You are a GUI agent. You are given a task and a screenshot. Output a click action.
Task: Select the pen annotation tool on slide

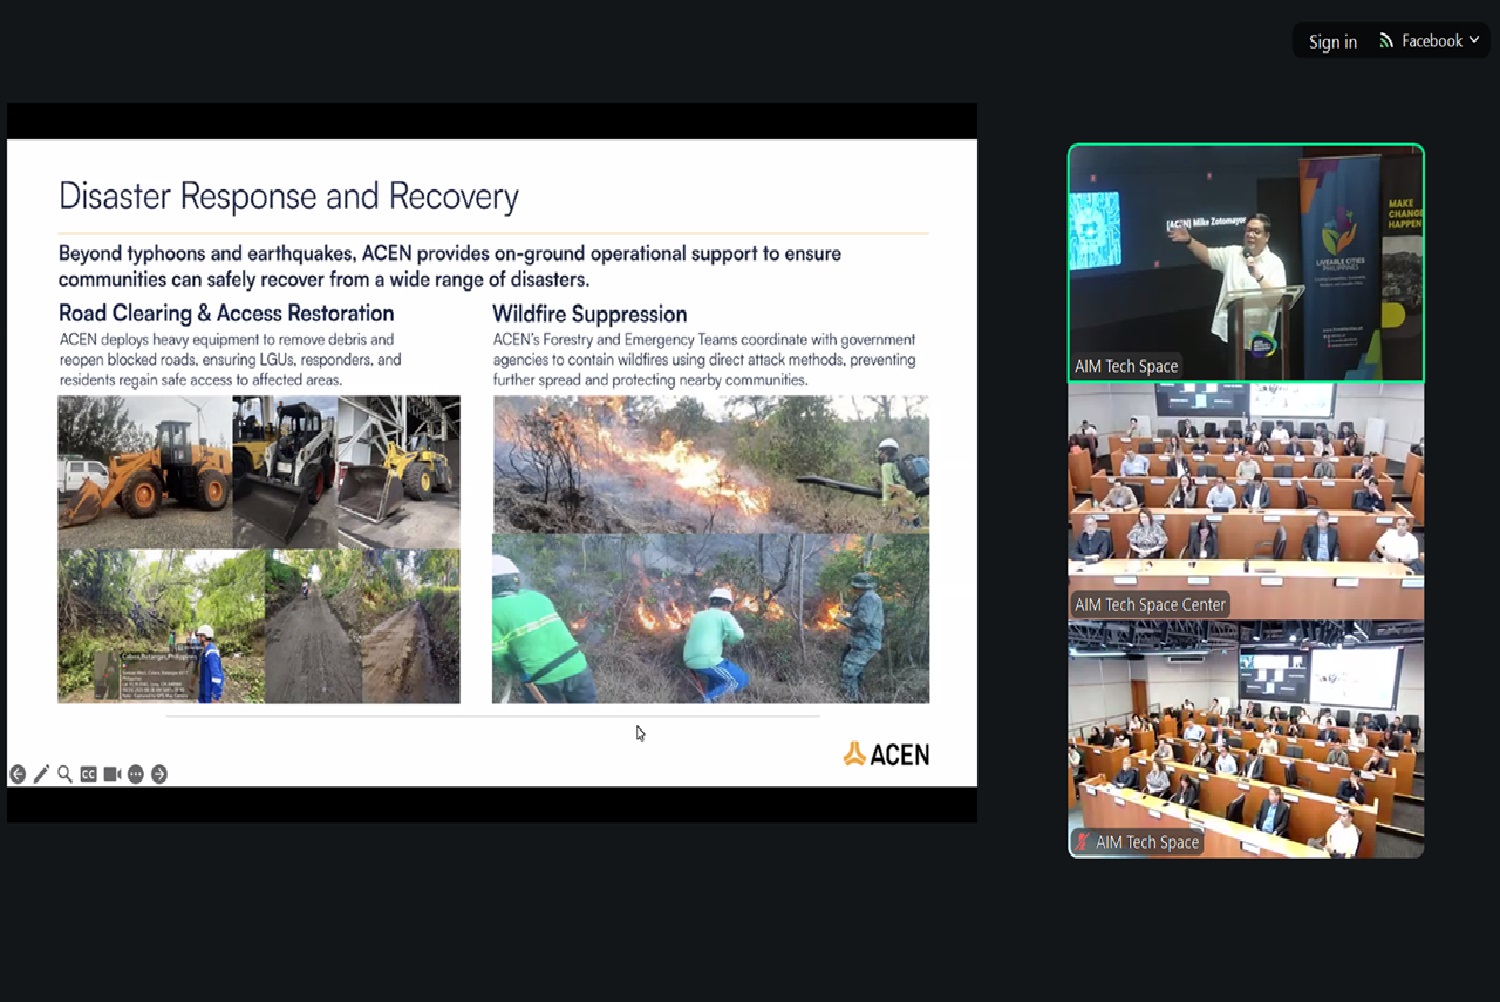41,774
